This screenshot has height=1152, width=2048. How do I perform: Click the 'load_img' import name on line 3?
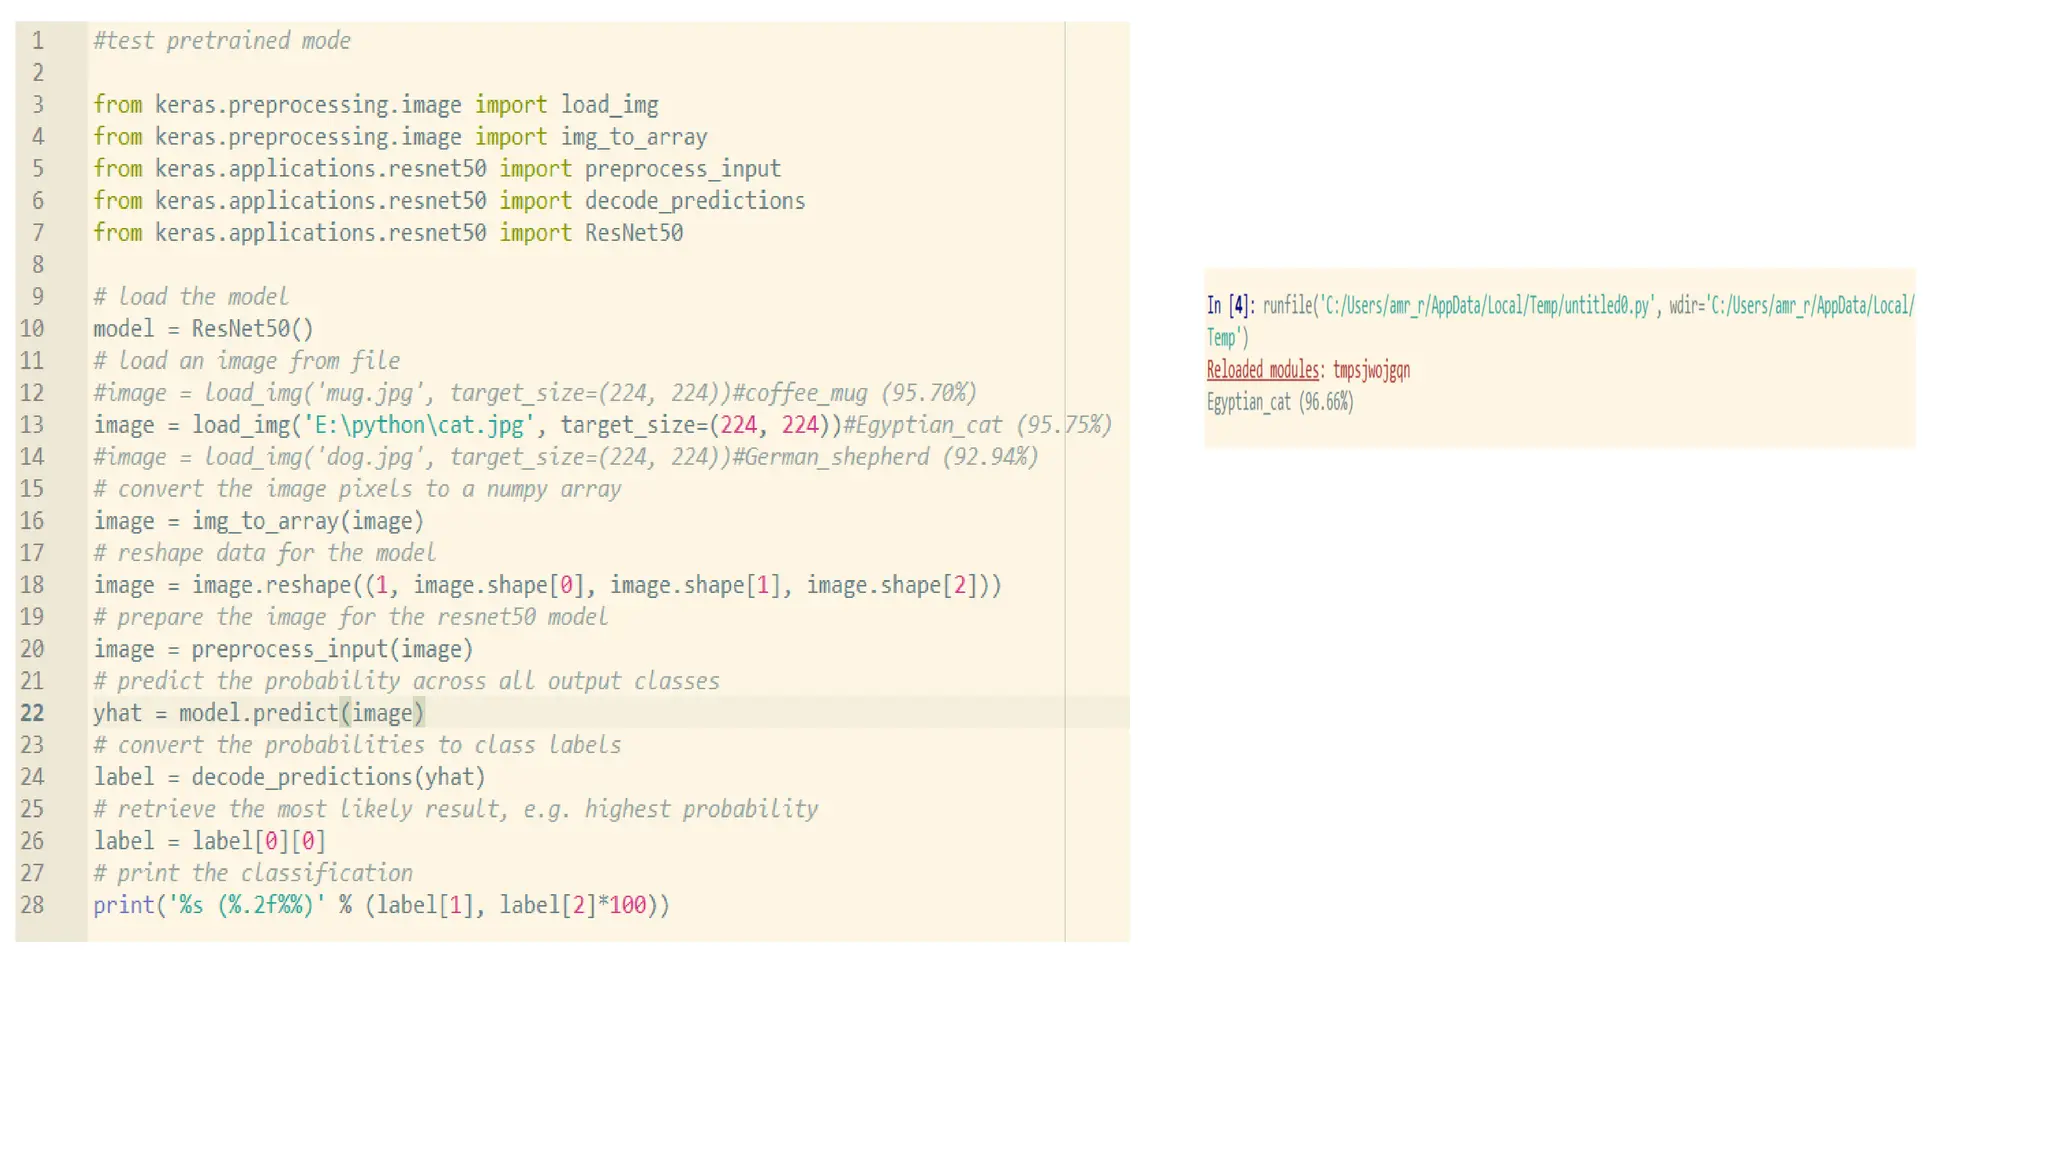pyautogui.click(x=609, y=105)
